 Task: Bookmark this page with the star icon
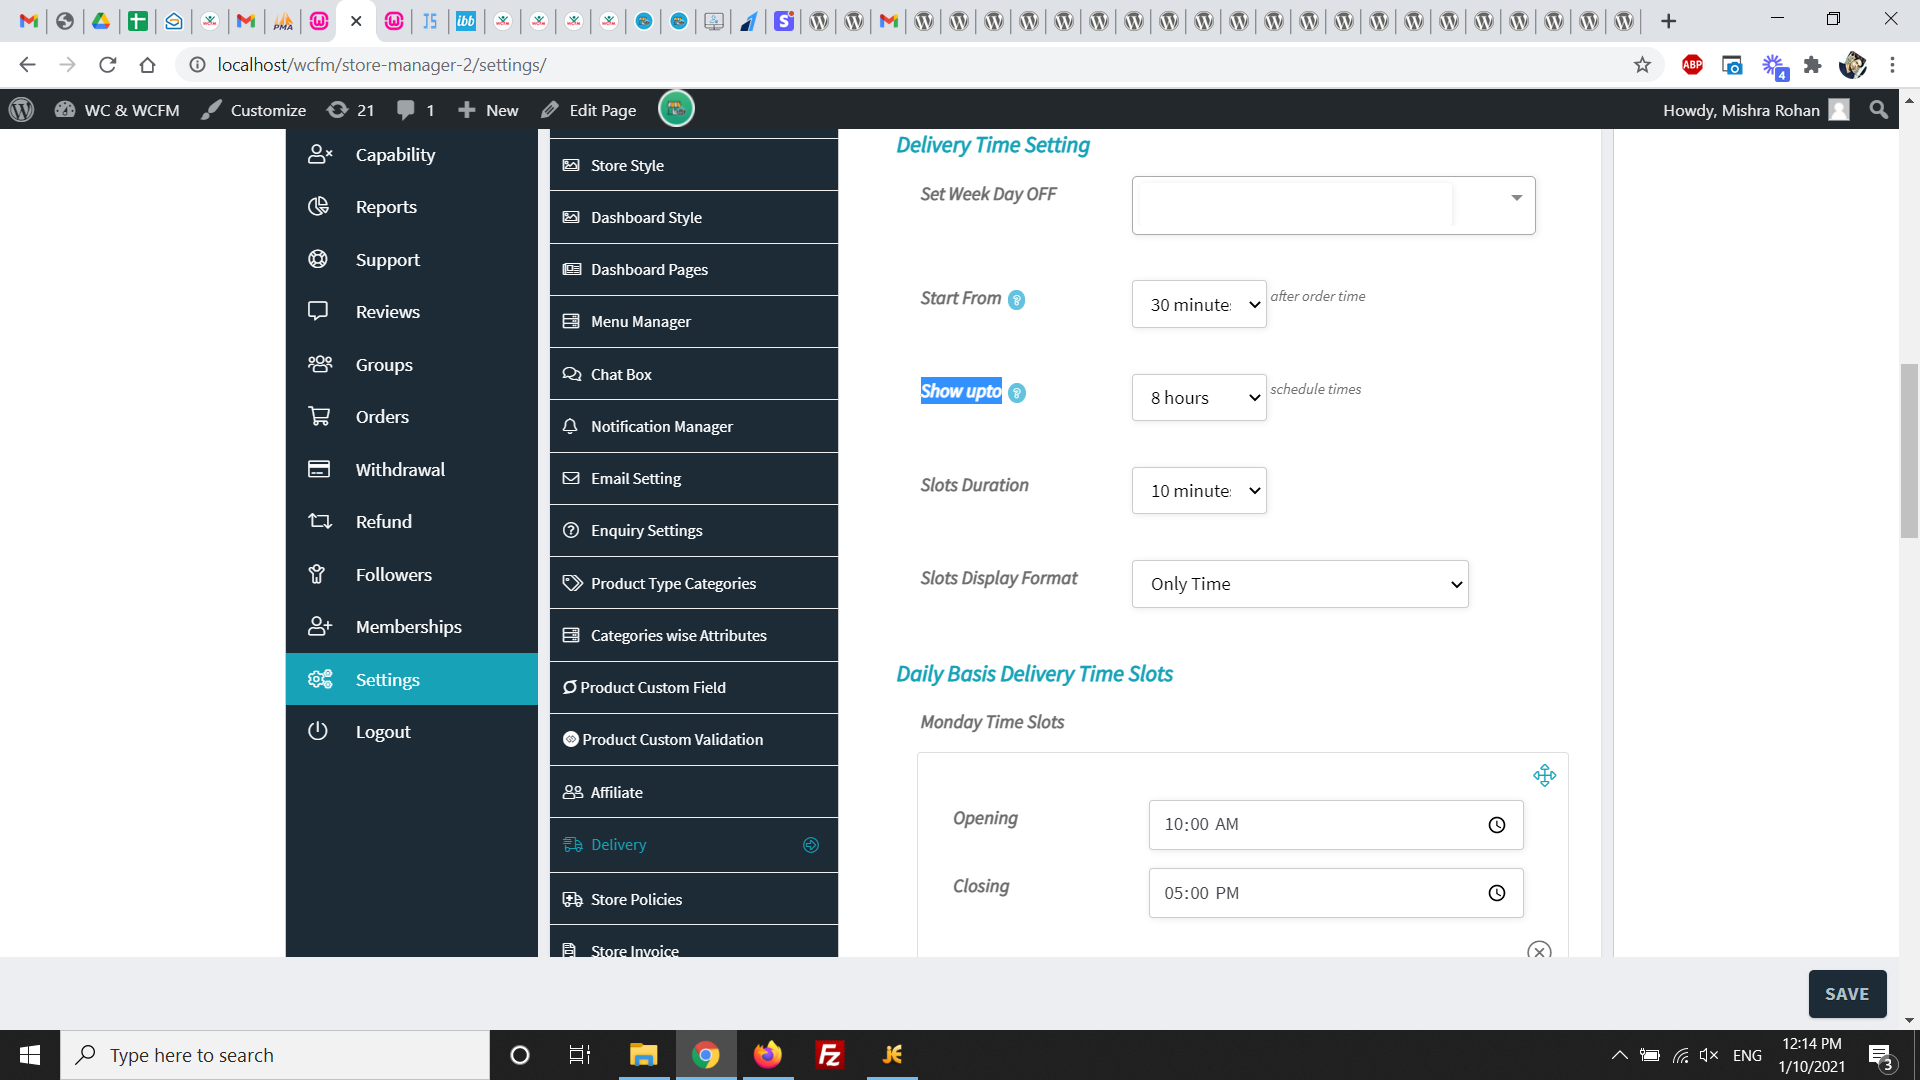point(1642,65)
